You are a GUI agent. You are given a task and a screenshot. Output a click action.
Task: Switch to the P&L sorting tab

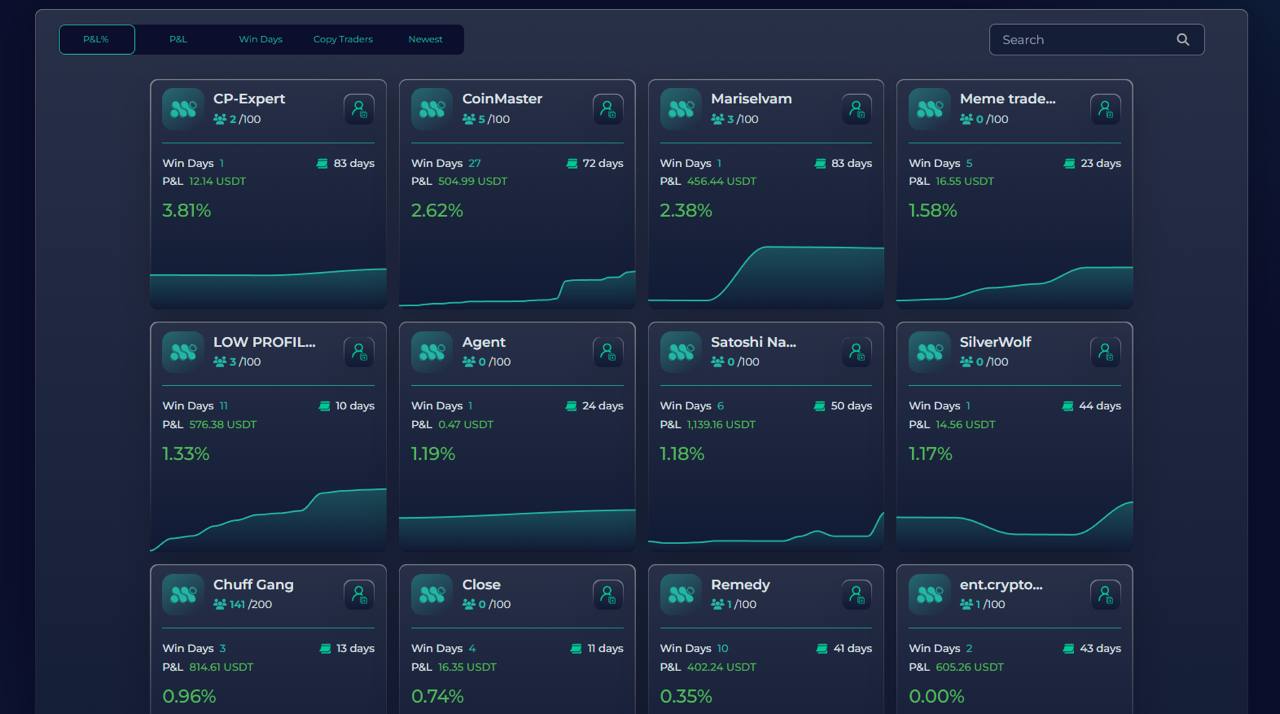[178, 40]
